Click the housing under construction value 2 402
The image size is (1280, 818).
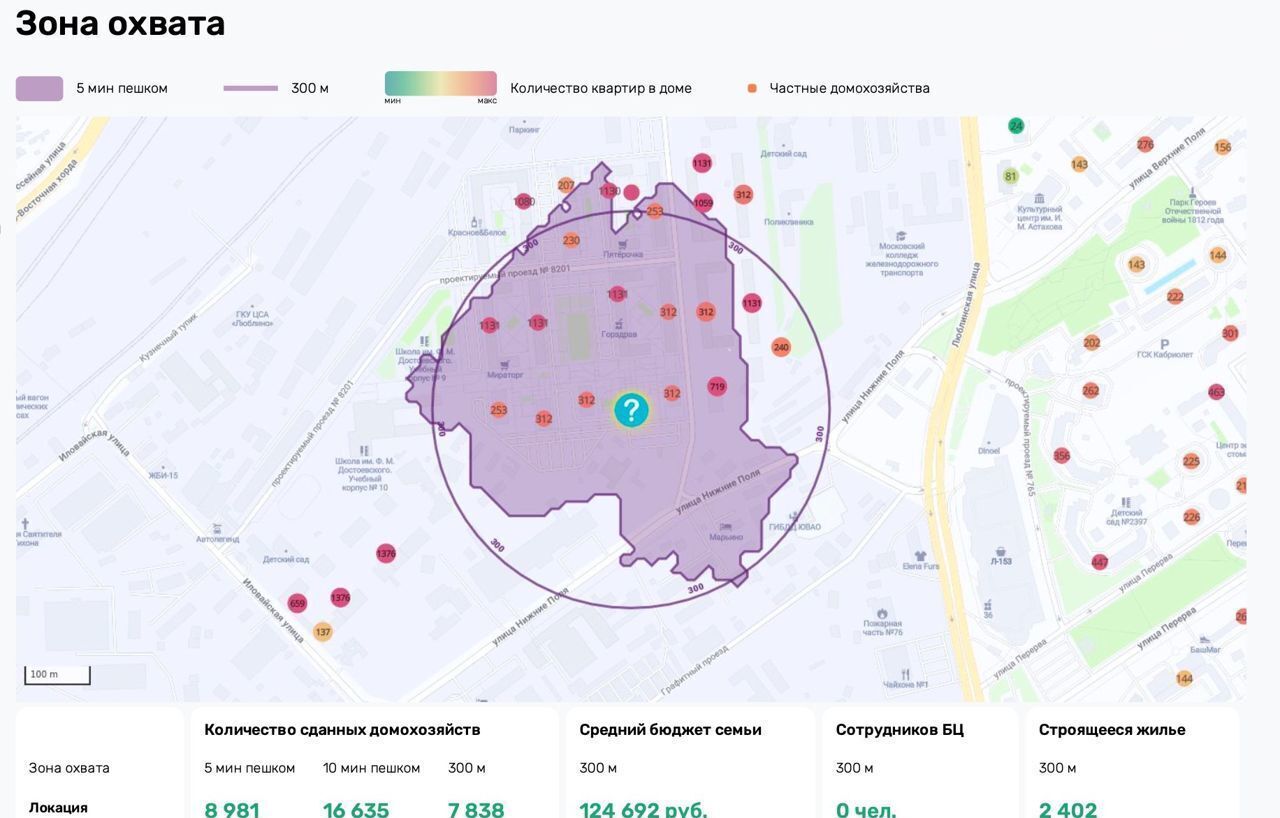(x=1068, y=809)
